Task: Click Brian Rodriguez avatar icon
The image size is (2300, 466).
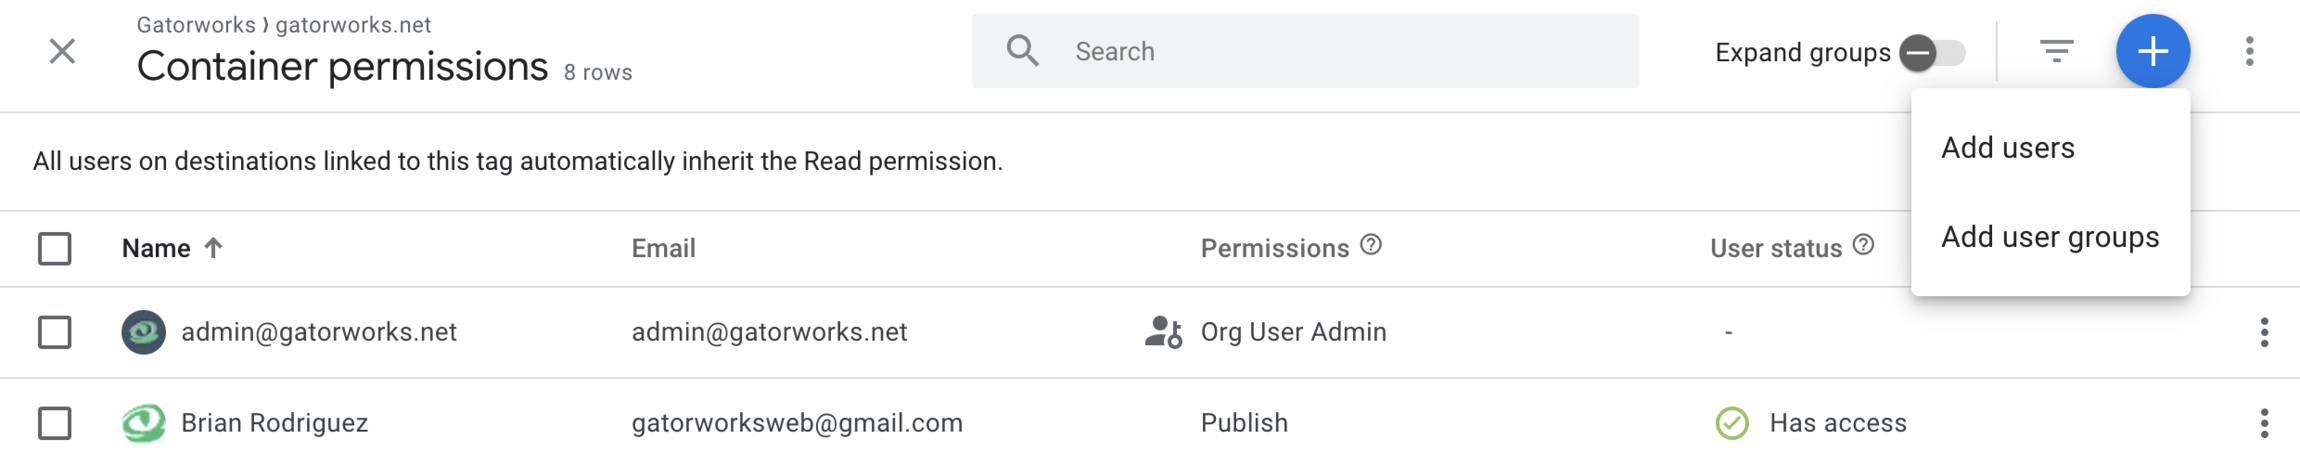Action: click(x=143, y=423)
